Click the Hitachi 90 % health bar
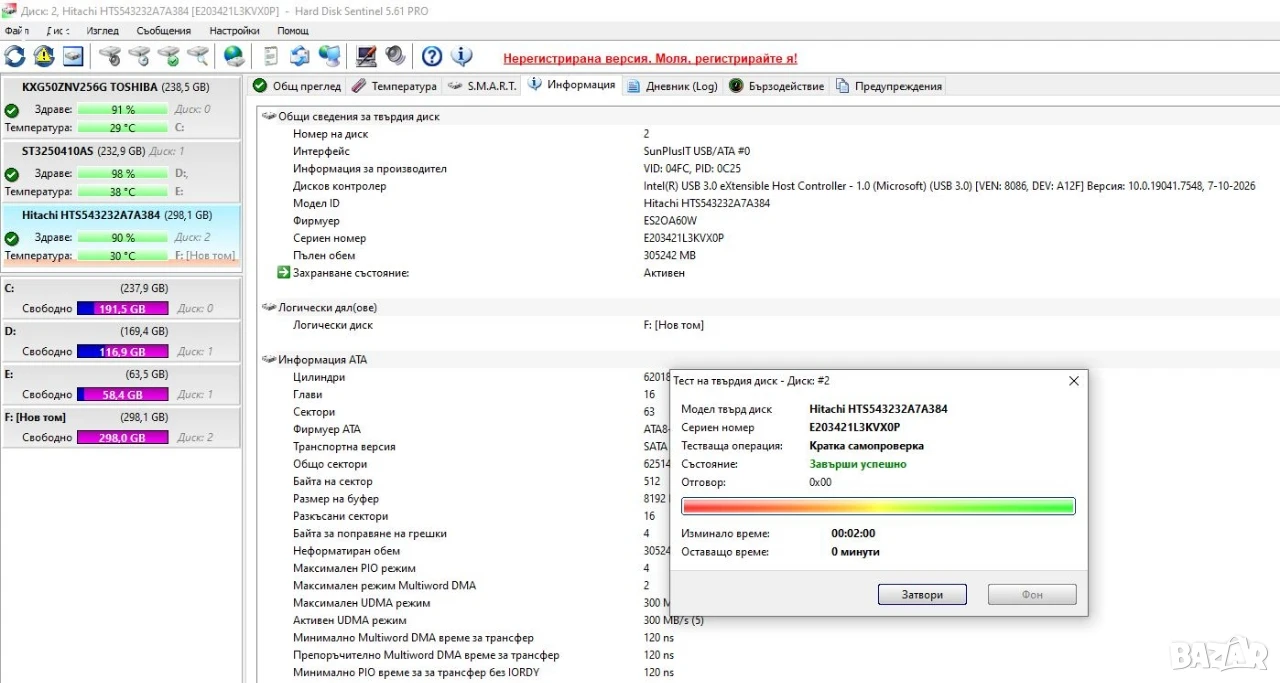 [x=123, y=238]
